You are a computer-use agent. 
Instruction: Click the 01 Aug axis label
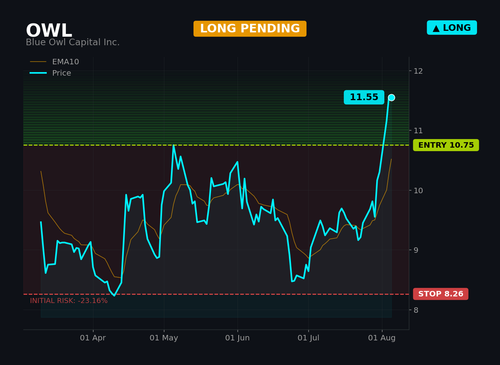(382, 338)
